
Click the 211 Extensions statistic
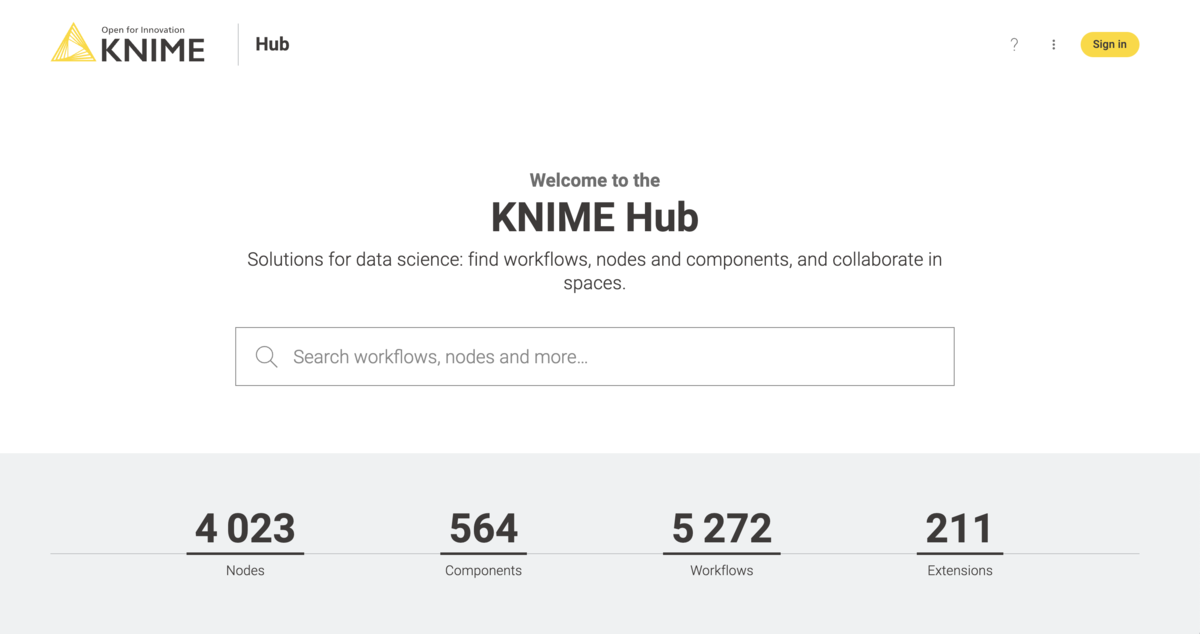pyautogui.click(x=959, y=528)
